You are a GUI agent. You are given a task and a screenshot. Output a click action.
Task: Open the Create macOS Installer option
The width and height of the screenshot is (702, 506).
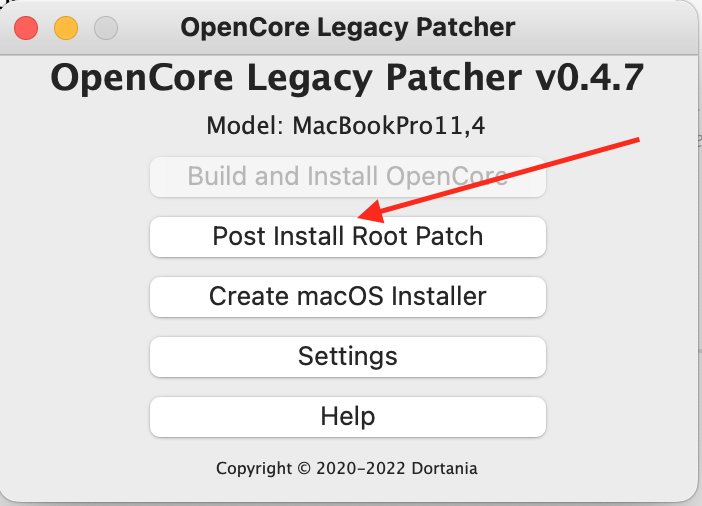coord(348,297)
